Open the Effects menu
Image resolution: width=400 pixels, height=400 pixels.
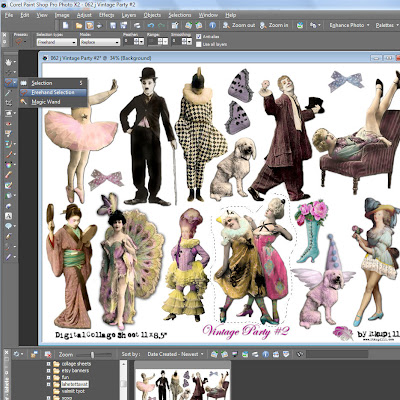(106, 15)
